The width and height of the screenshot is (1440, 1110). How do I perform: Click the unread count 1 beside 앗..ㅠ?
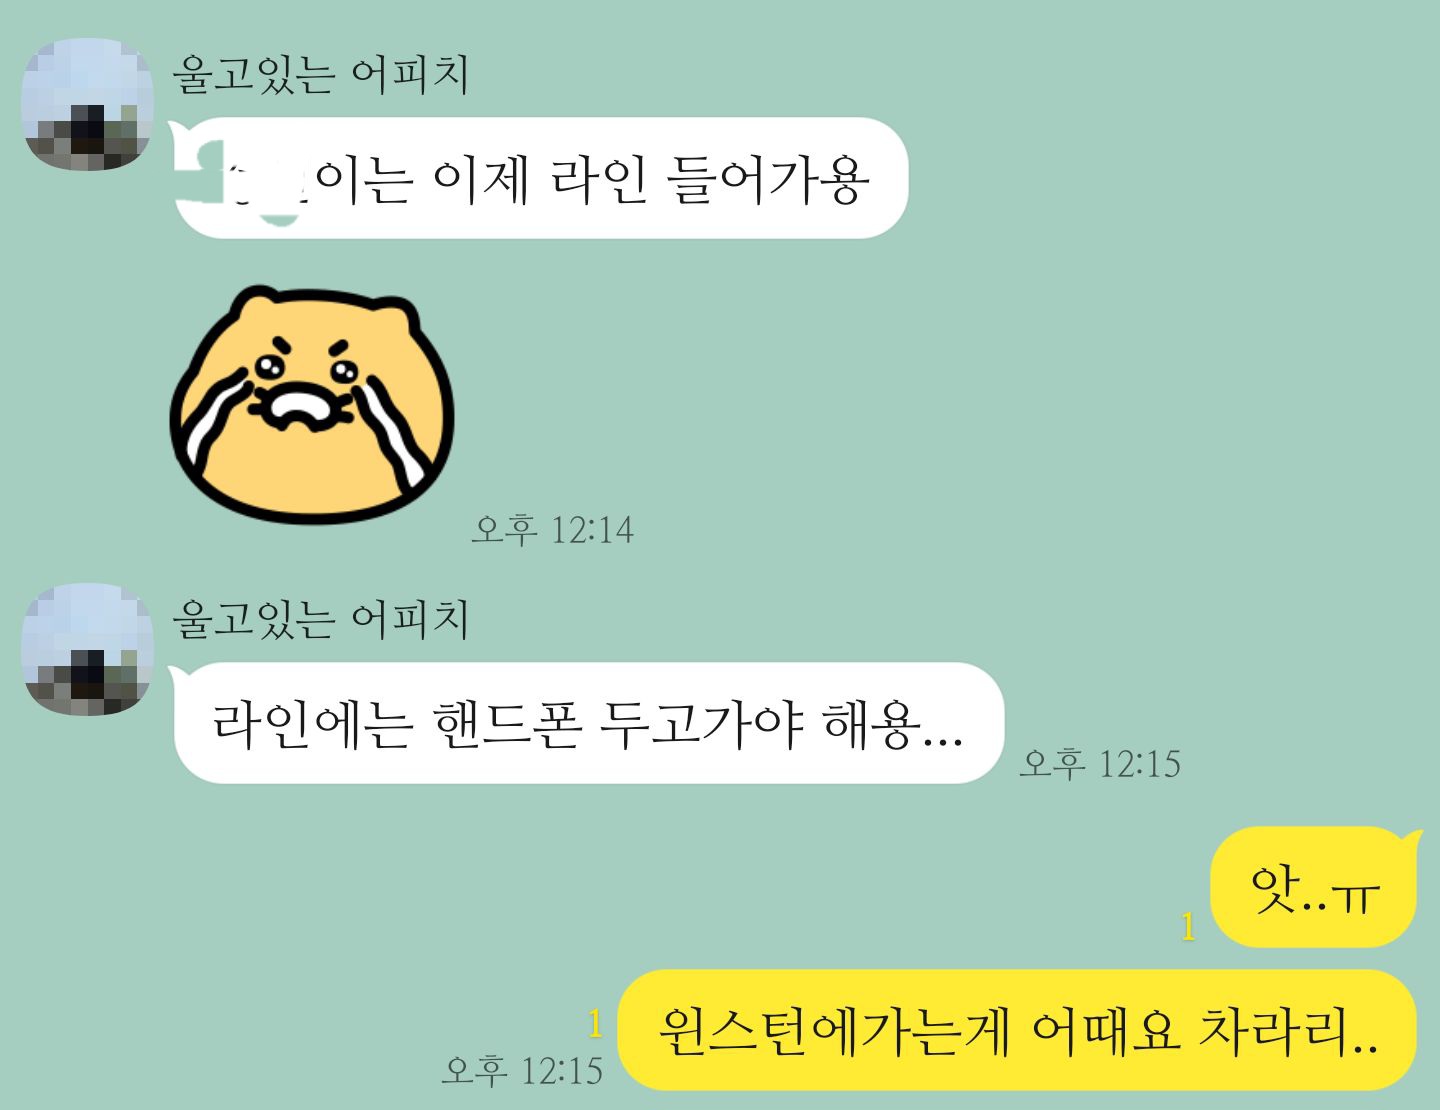point(1188,927)
